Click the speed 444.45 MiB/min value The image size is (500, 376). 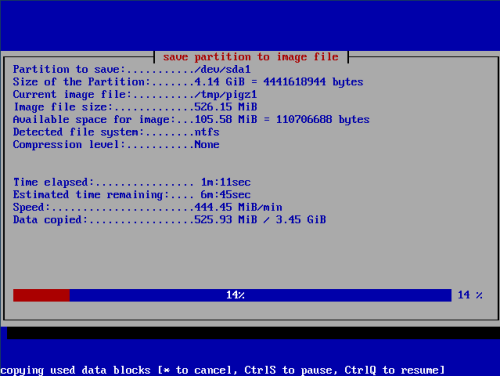(238, 207)
